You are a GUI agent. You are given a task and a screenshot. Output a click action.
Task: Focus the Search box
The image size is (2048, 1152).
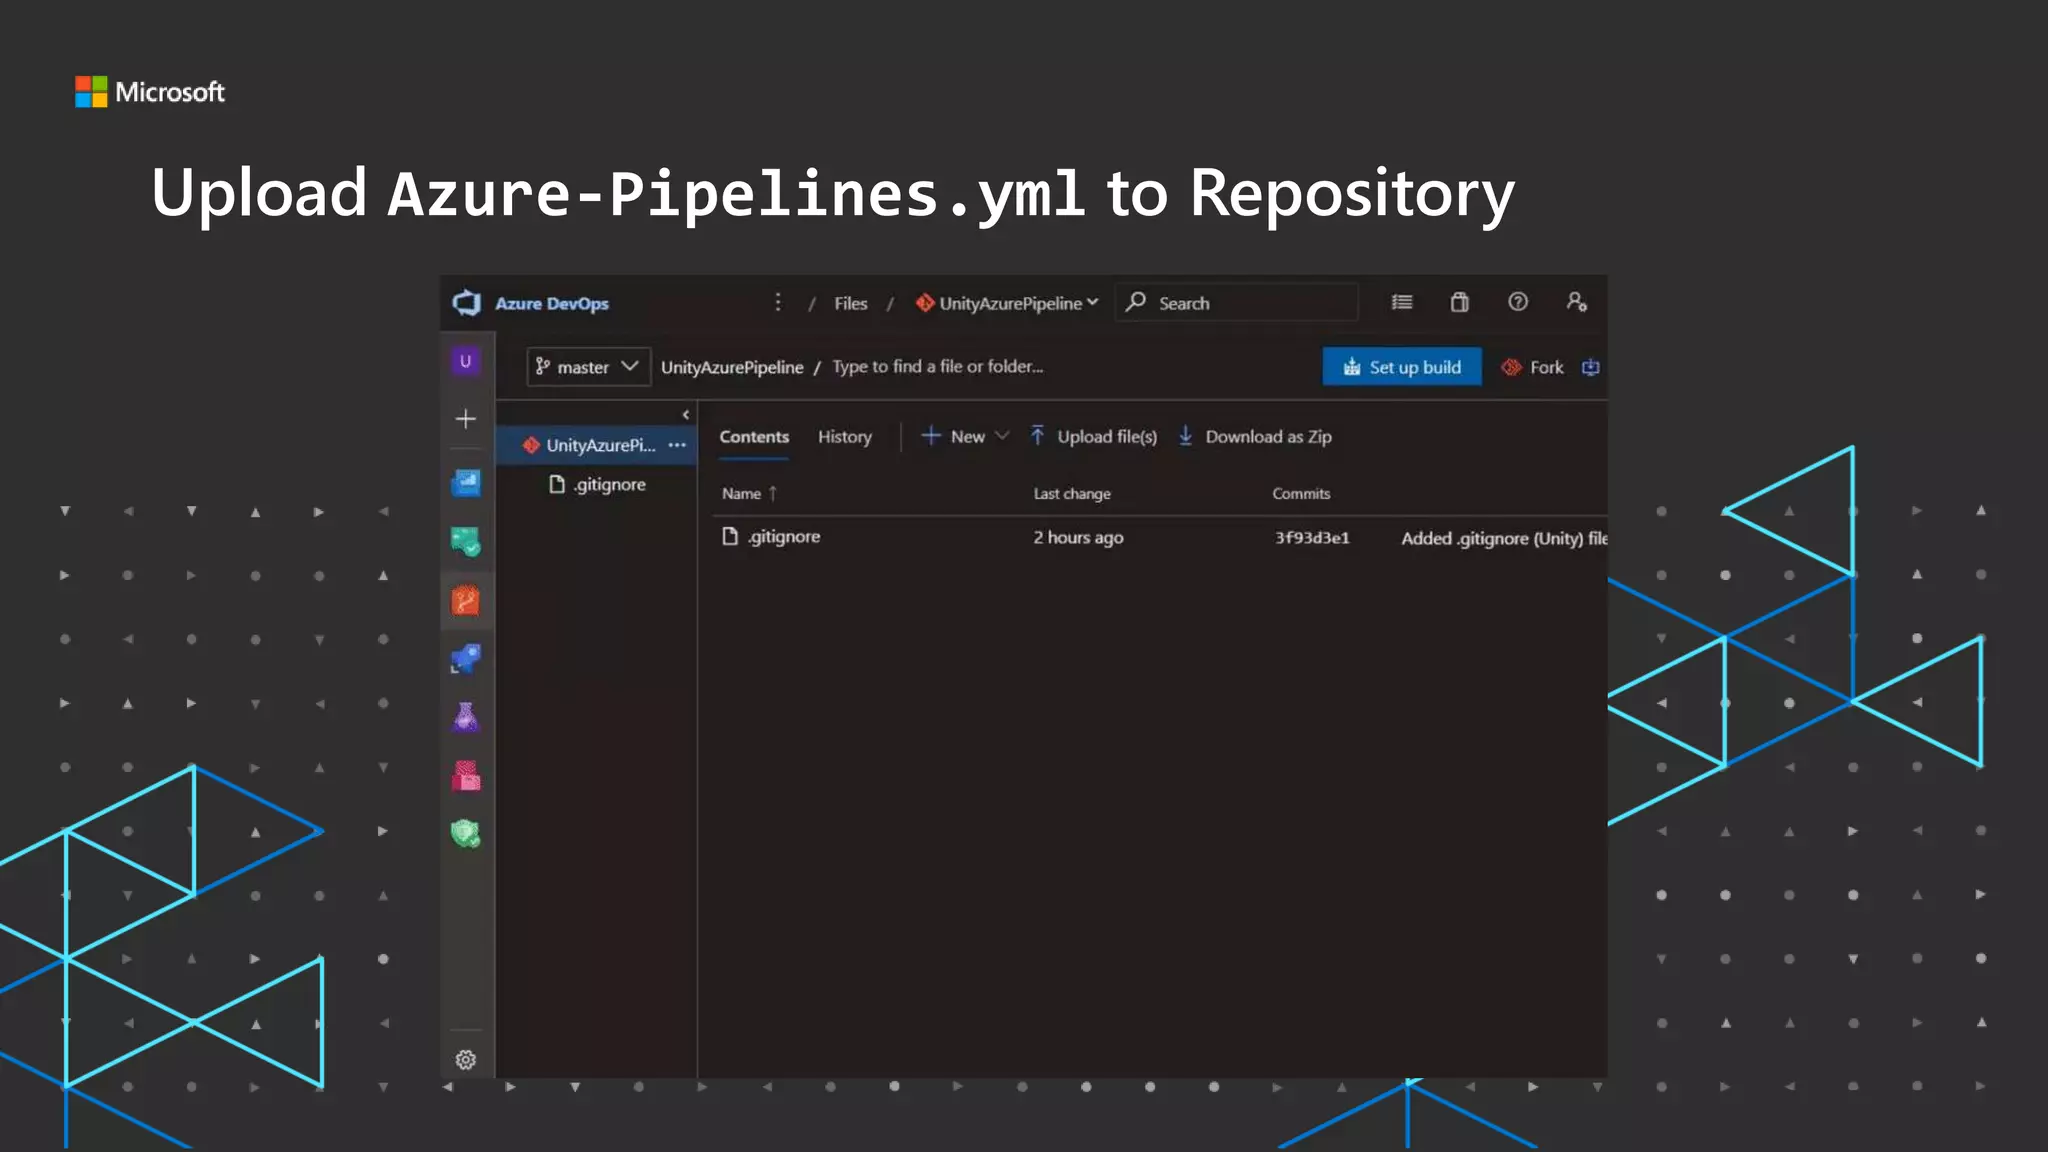(1237, 303)
